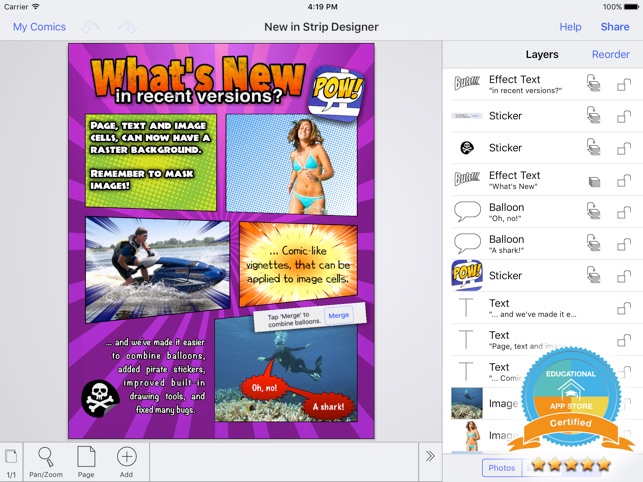The width and height of the screenshot is (643, 482).
Task: Select the diver Image layer thumbnail
Action: tap(467, 404)
